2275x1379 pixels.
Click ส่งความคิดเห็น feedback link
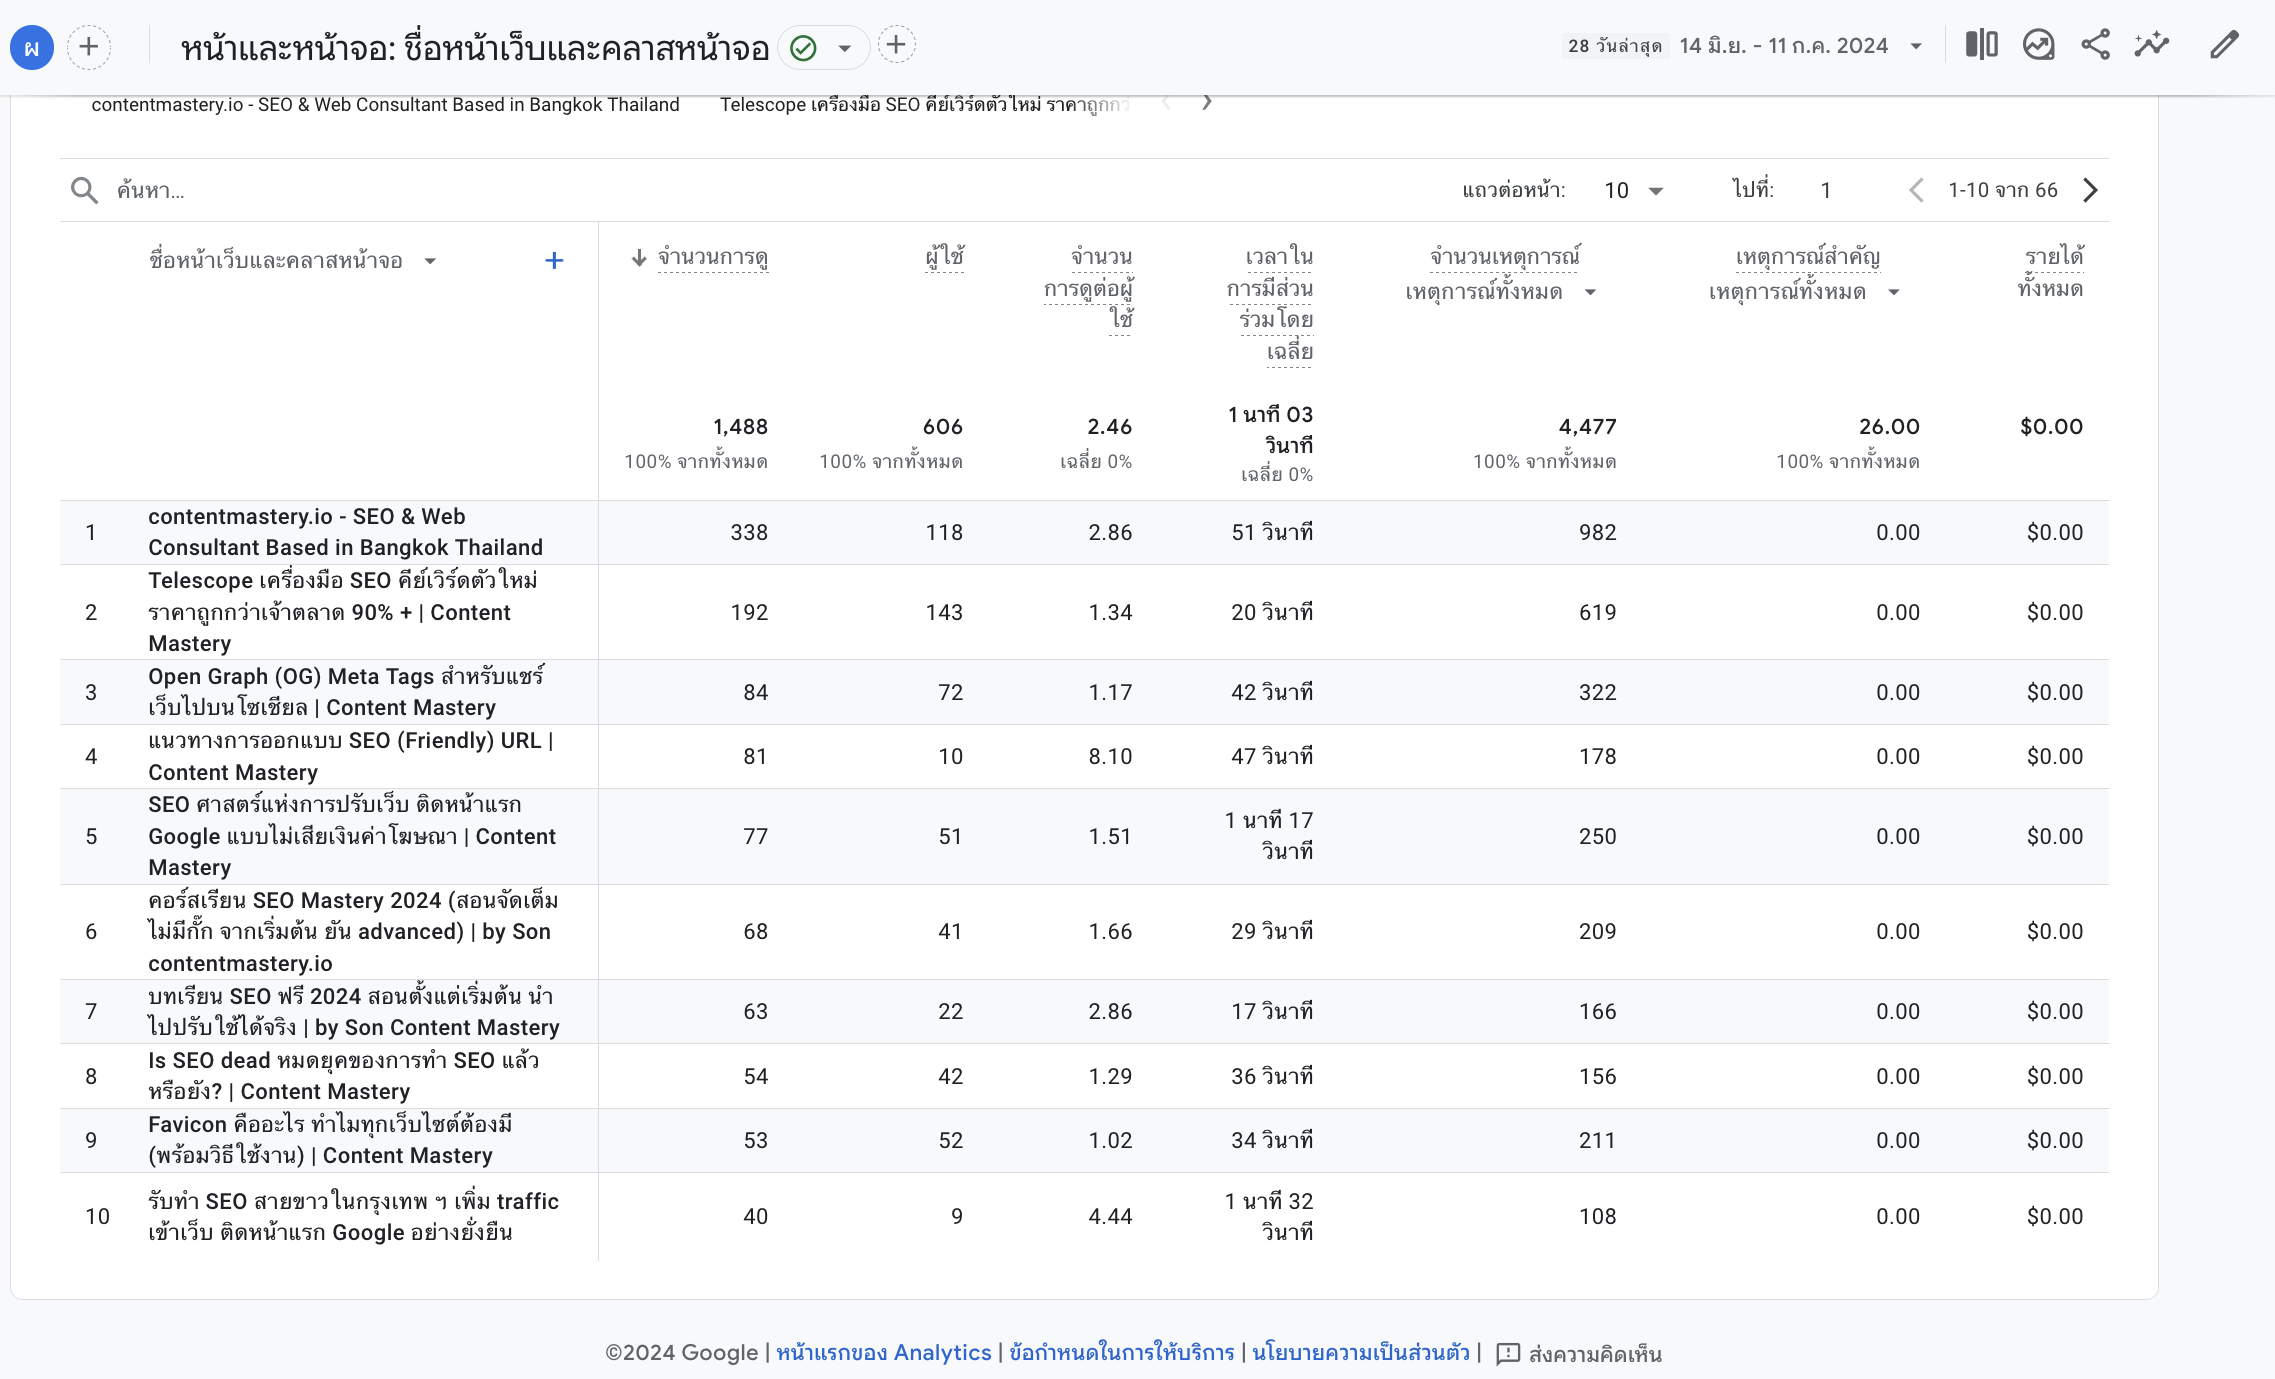1595,1354
